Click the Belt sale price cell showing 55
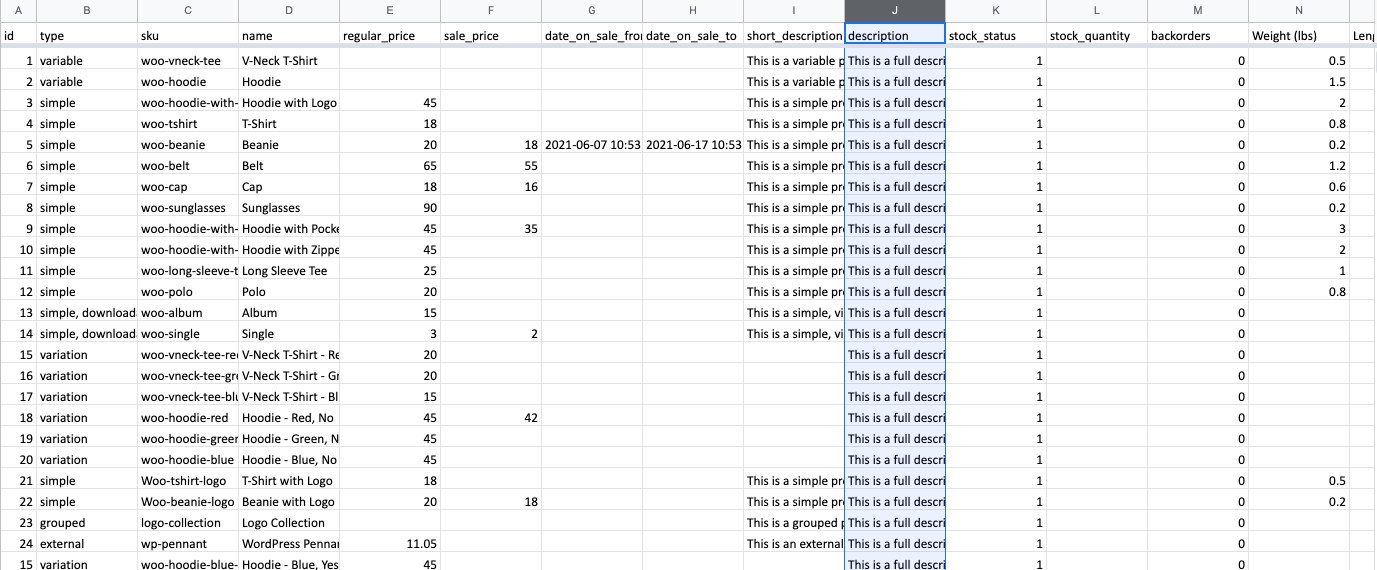This screenshot has width=1377, height=570. pos(490,166)
